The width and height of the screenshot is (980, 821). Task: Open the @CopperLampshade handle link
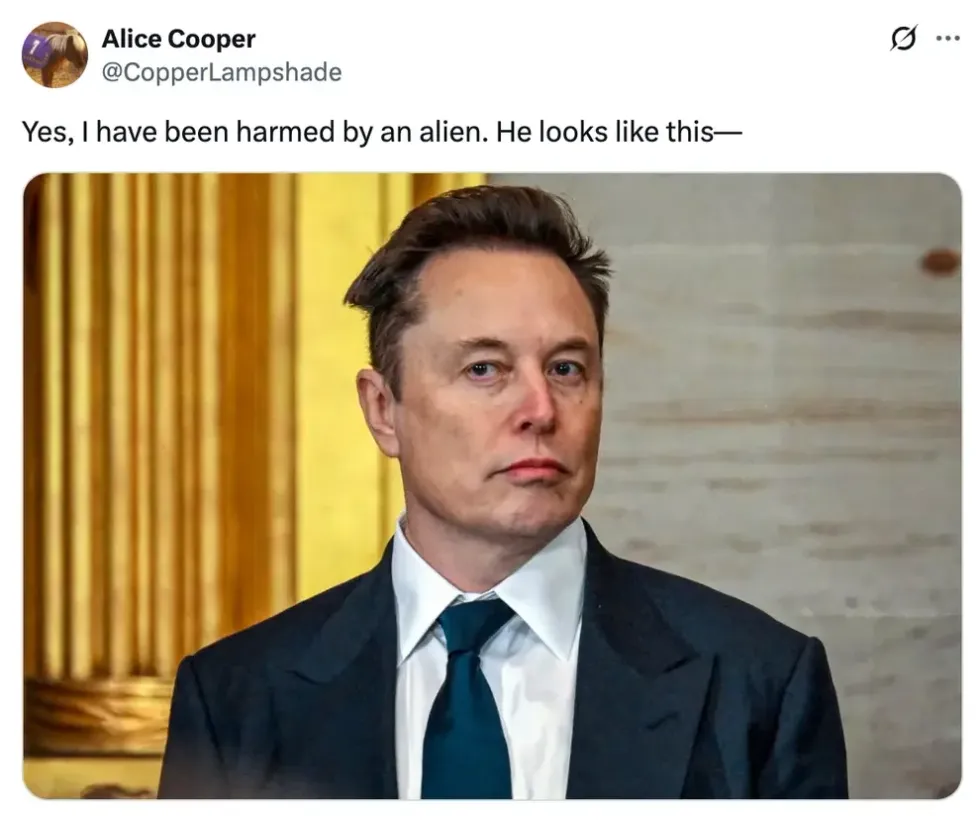pyautogui.click(x=221, y=72)
